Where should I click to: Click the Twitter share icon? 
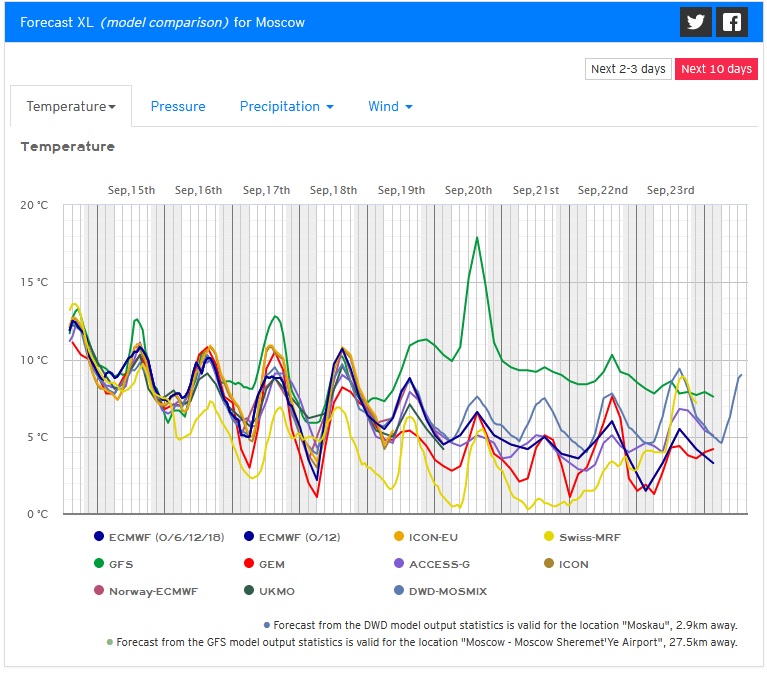[x=696, y=22]
